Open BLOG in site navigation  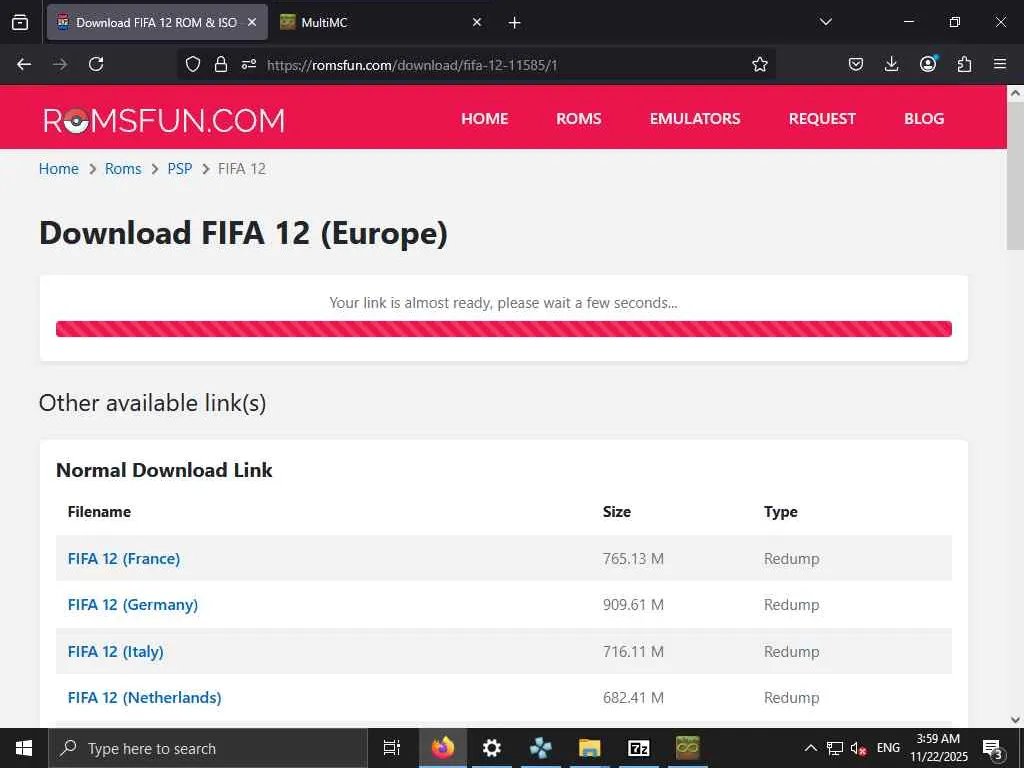click(x=924, y=119)
